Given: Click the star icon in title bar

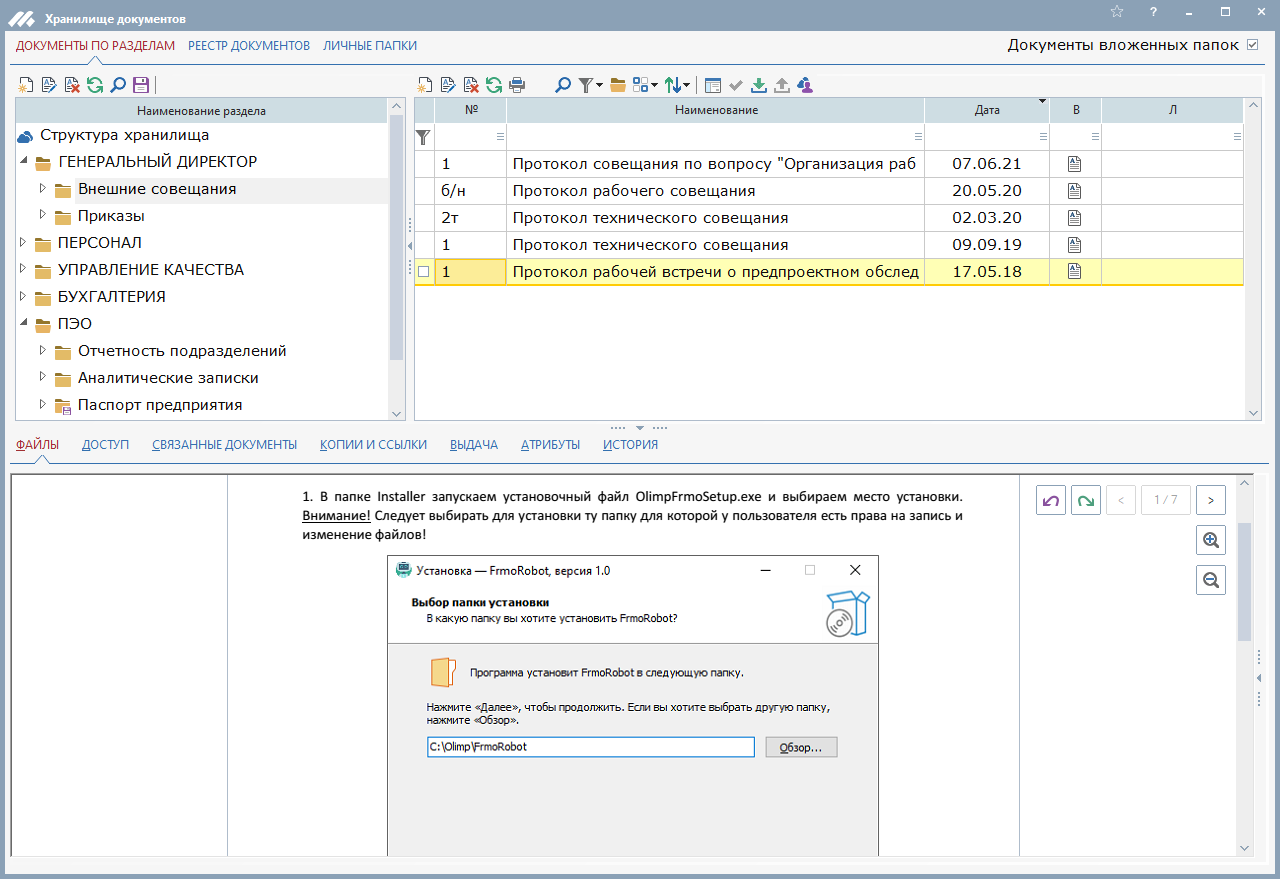Looking at the screenshot, I should pos(1117,12).
